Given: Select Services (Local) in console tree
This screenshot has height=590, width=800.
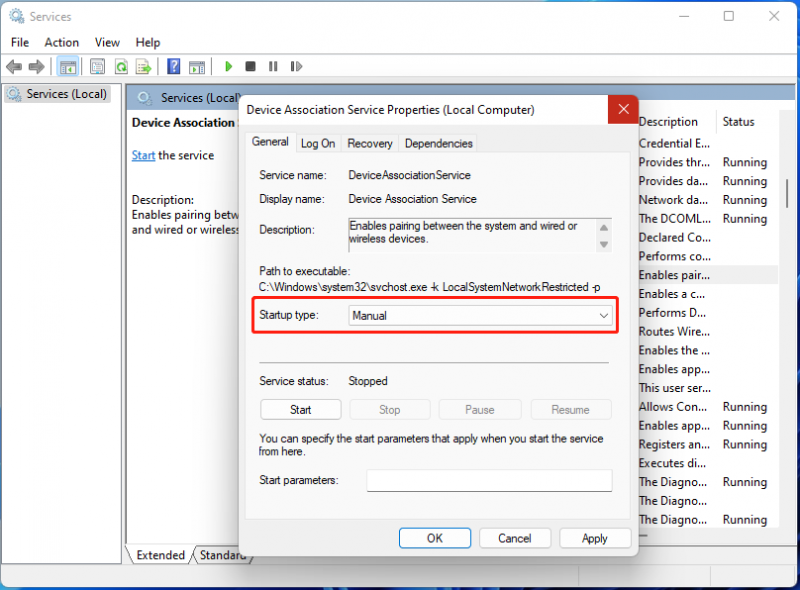Looking at the screenshot, I should tap(57, 94).
